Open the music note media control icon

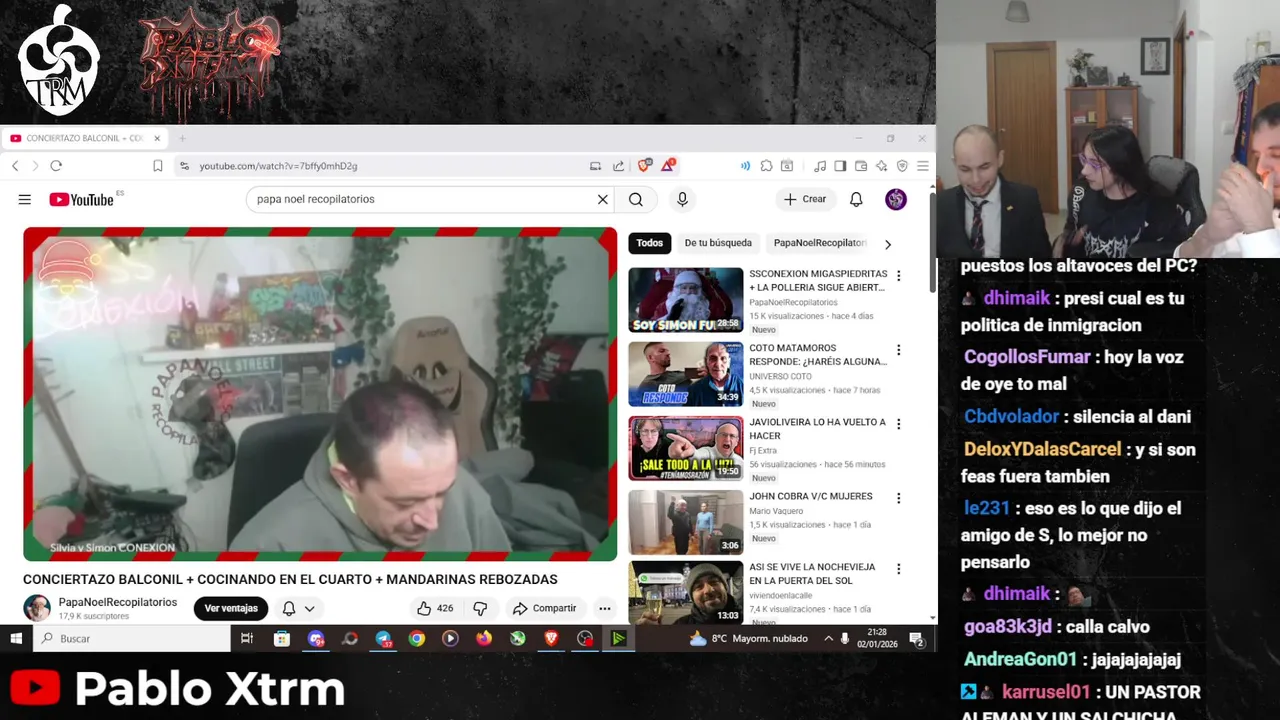[820, 166]
